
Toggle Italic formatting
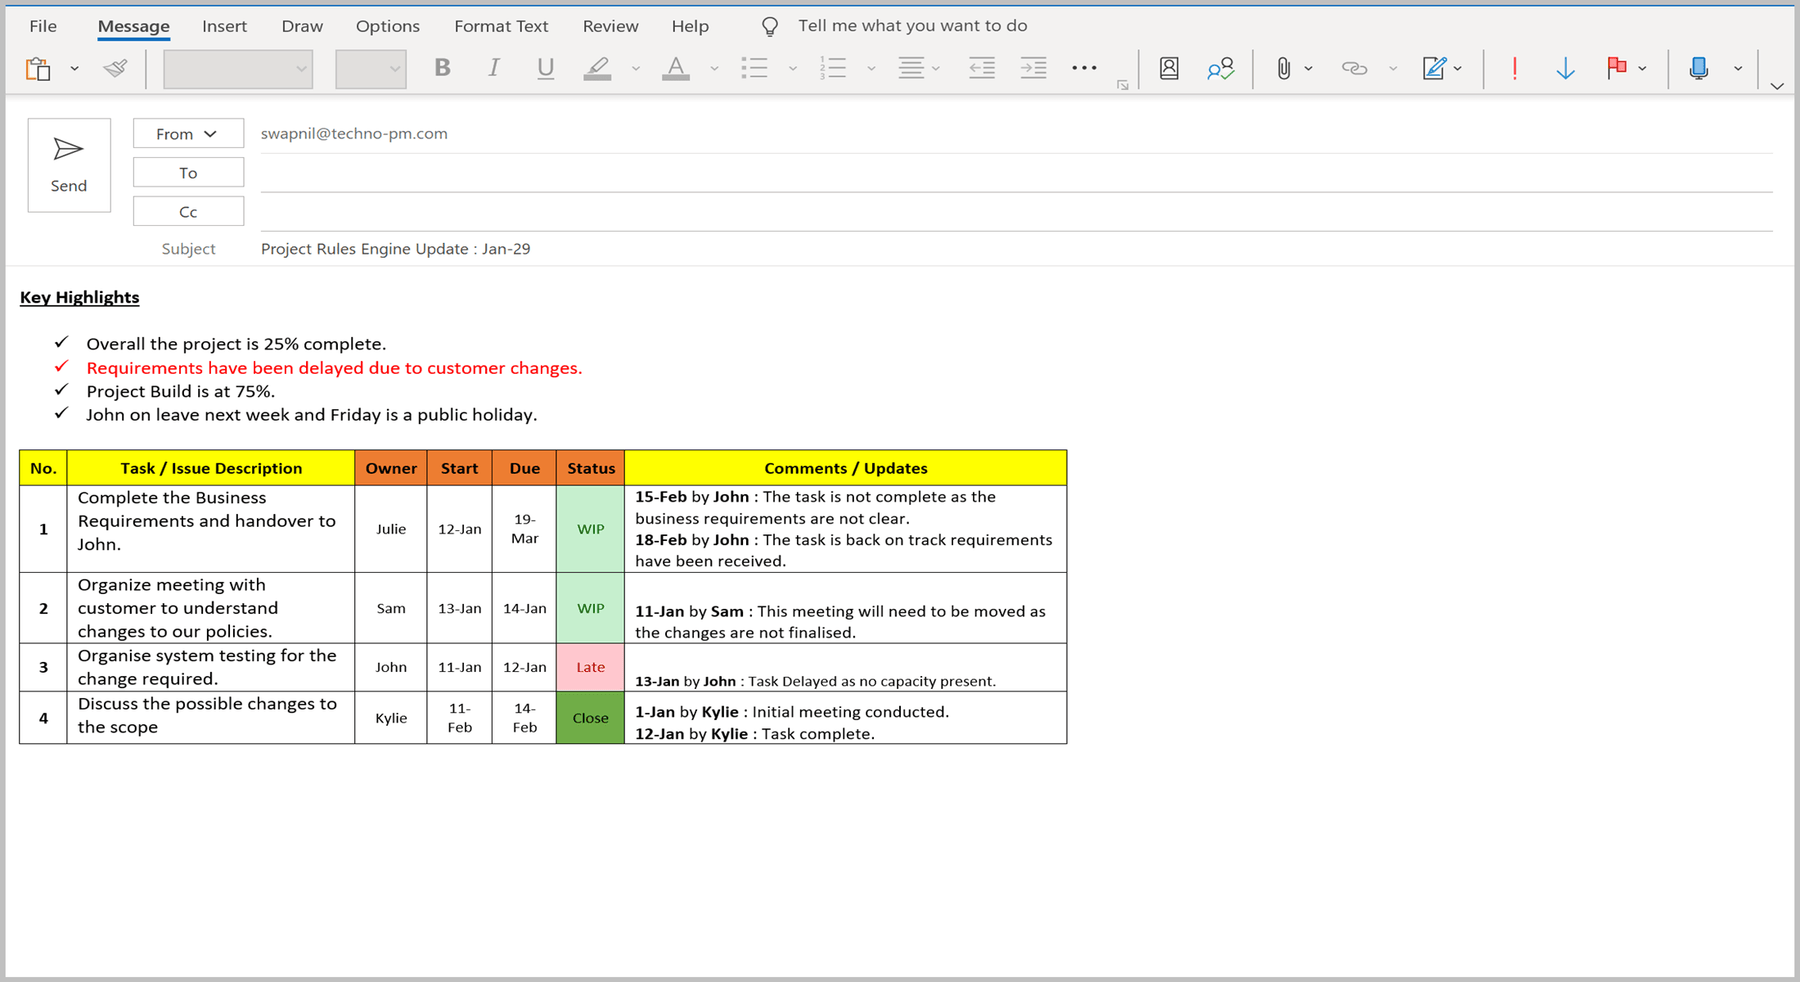493,68
